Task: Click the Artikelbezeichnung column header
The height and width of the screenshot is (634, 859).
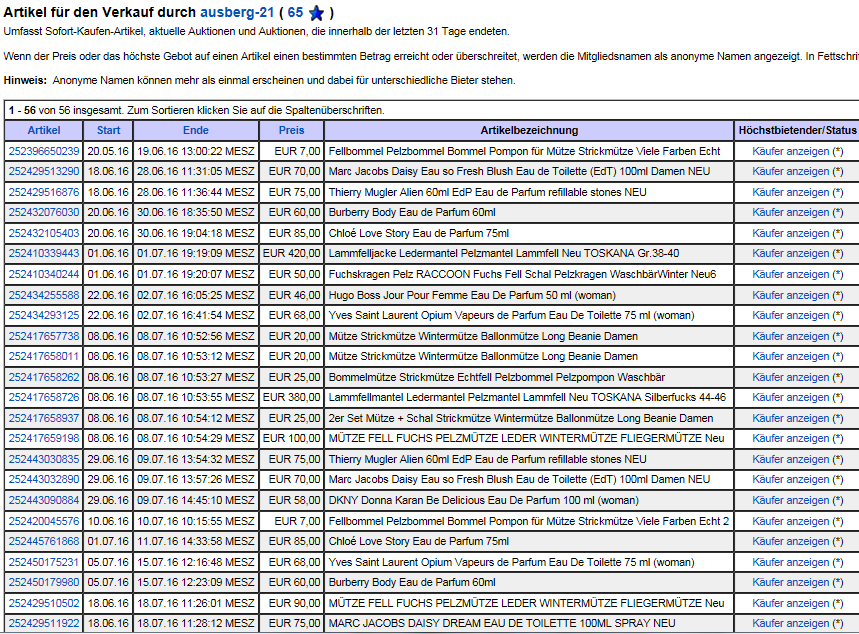Action: point(529,130)
